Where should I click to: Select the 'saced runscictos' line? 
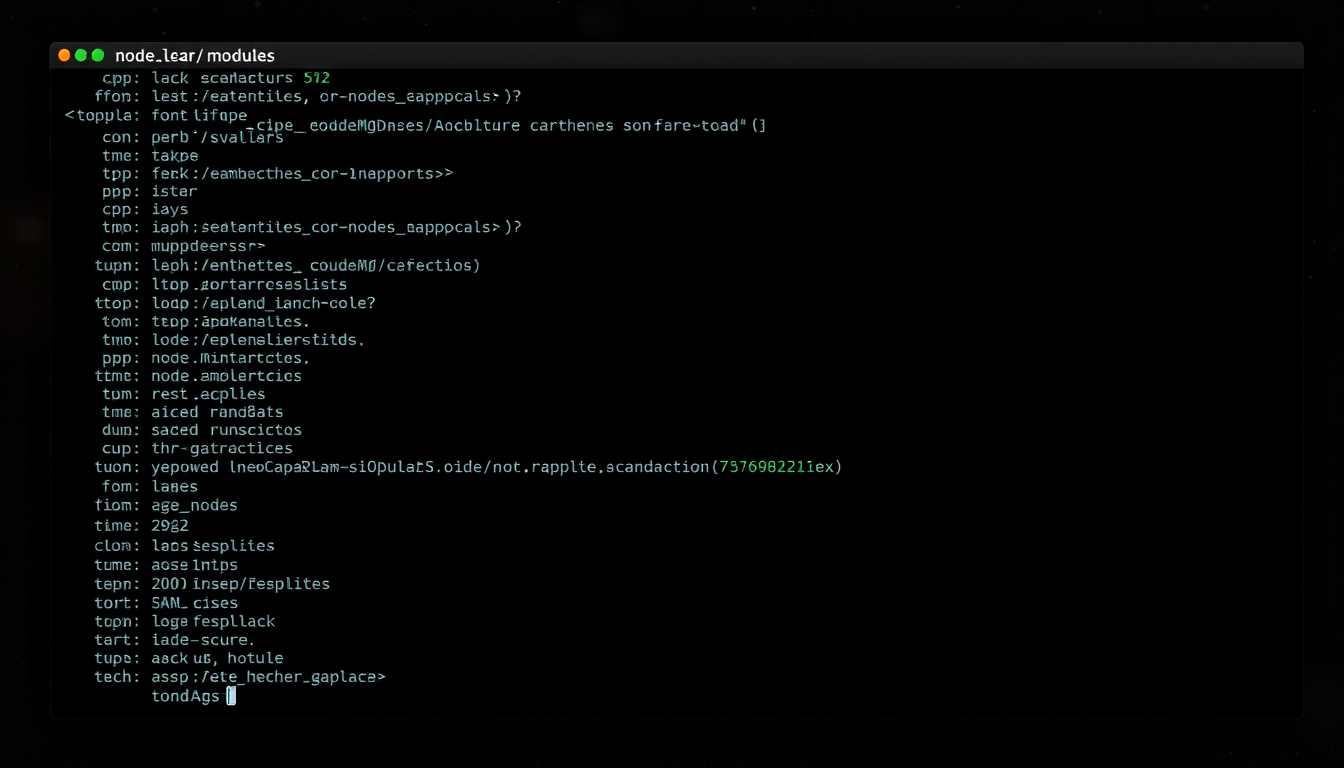point(226,430)
